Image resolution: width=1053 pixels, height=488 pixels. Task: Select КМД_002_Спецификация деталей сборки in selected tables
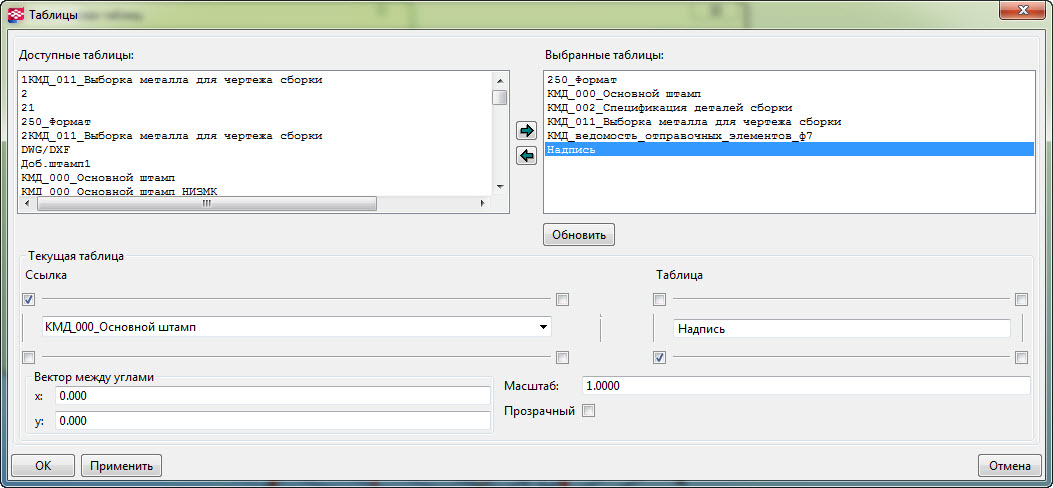[x=669, y=107]
